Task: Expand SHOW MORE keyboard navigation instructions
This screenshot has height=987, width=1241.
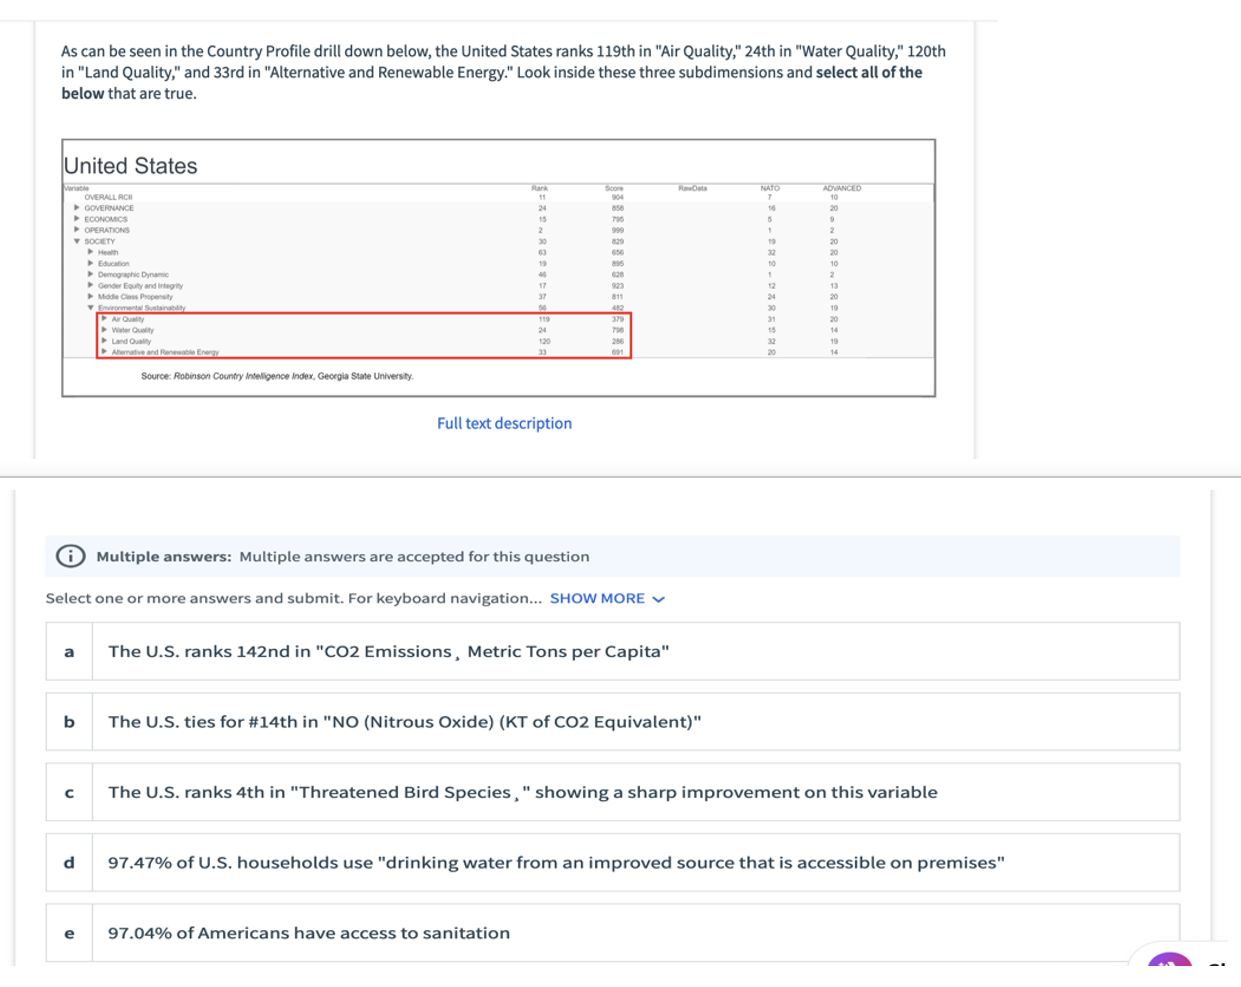Action: [x=597, y=598]
